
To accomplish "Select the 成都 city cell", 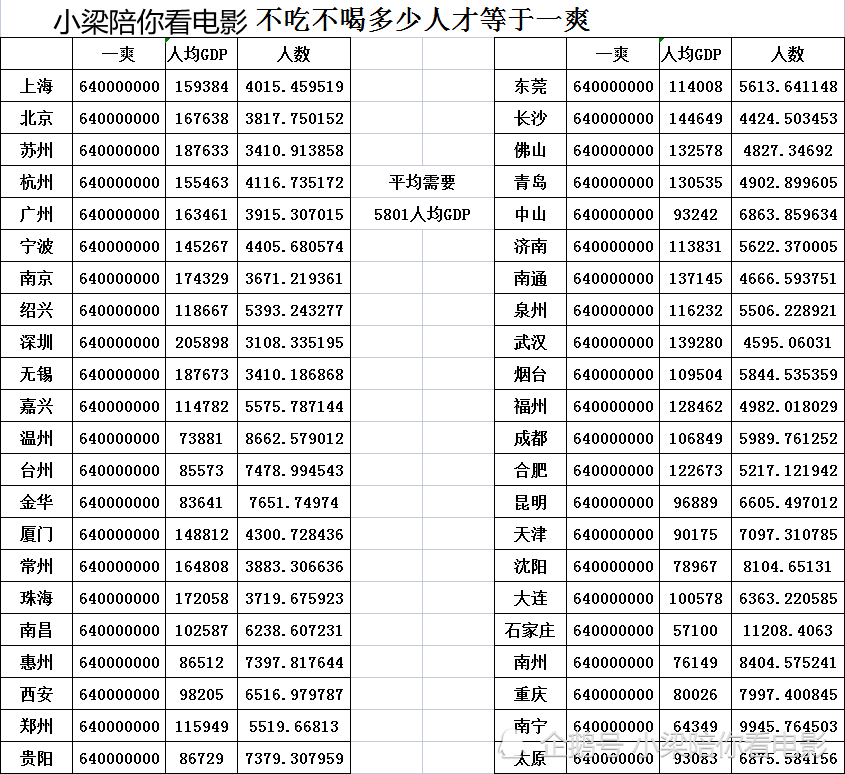I will 530,438.
